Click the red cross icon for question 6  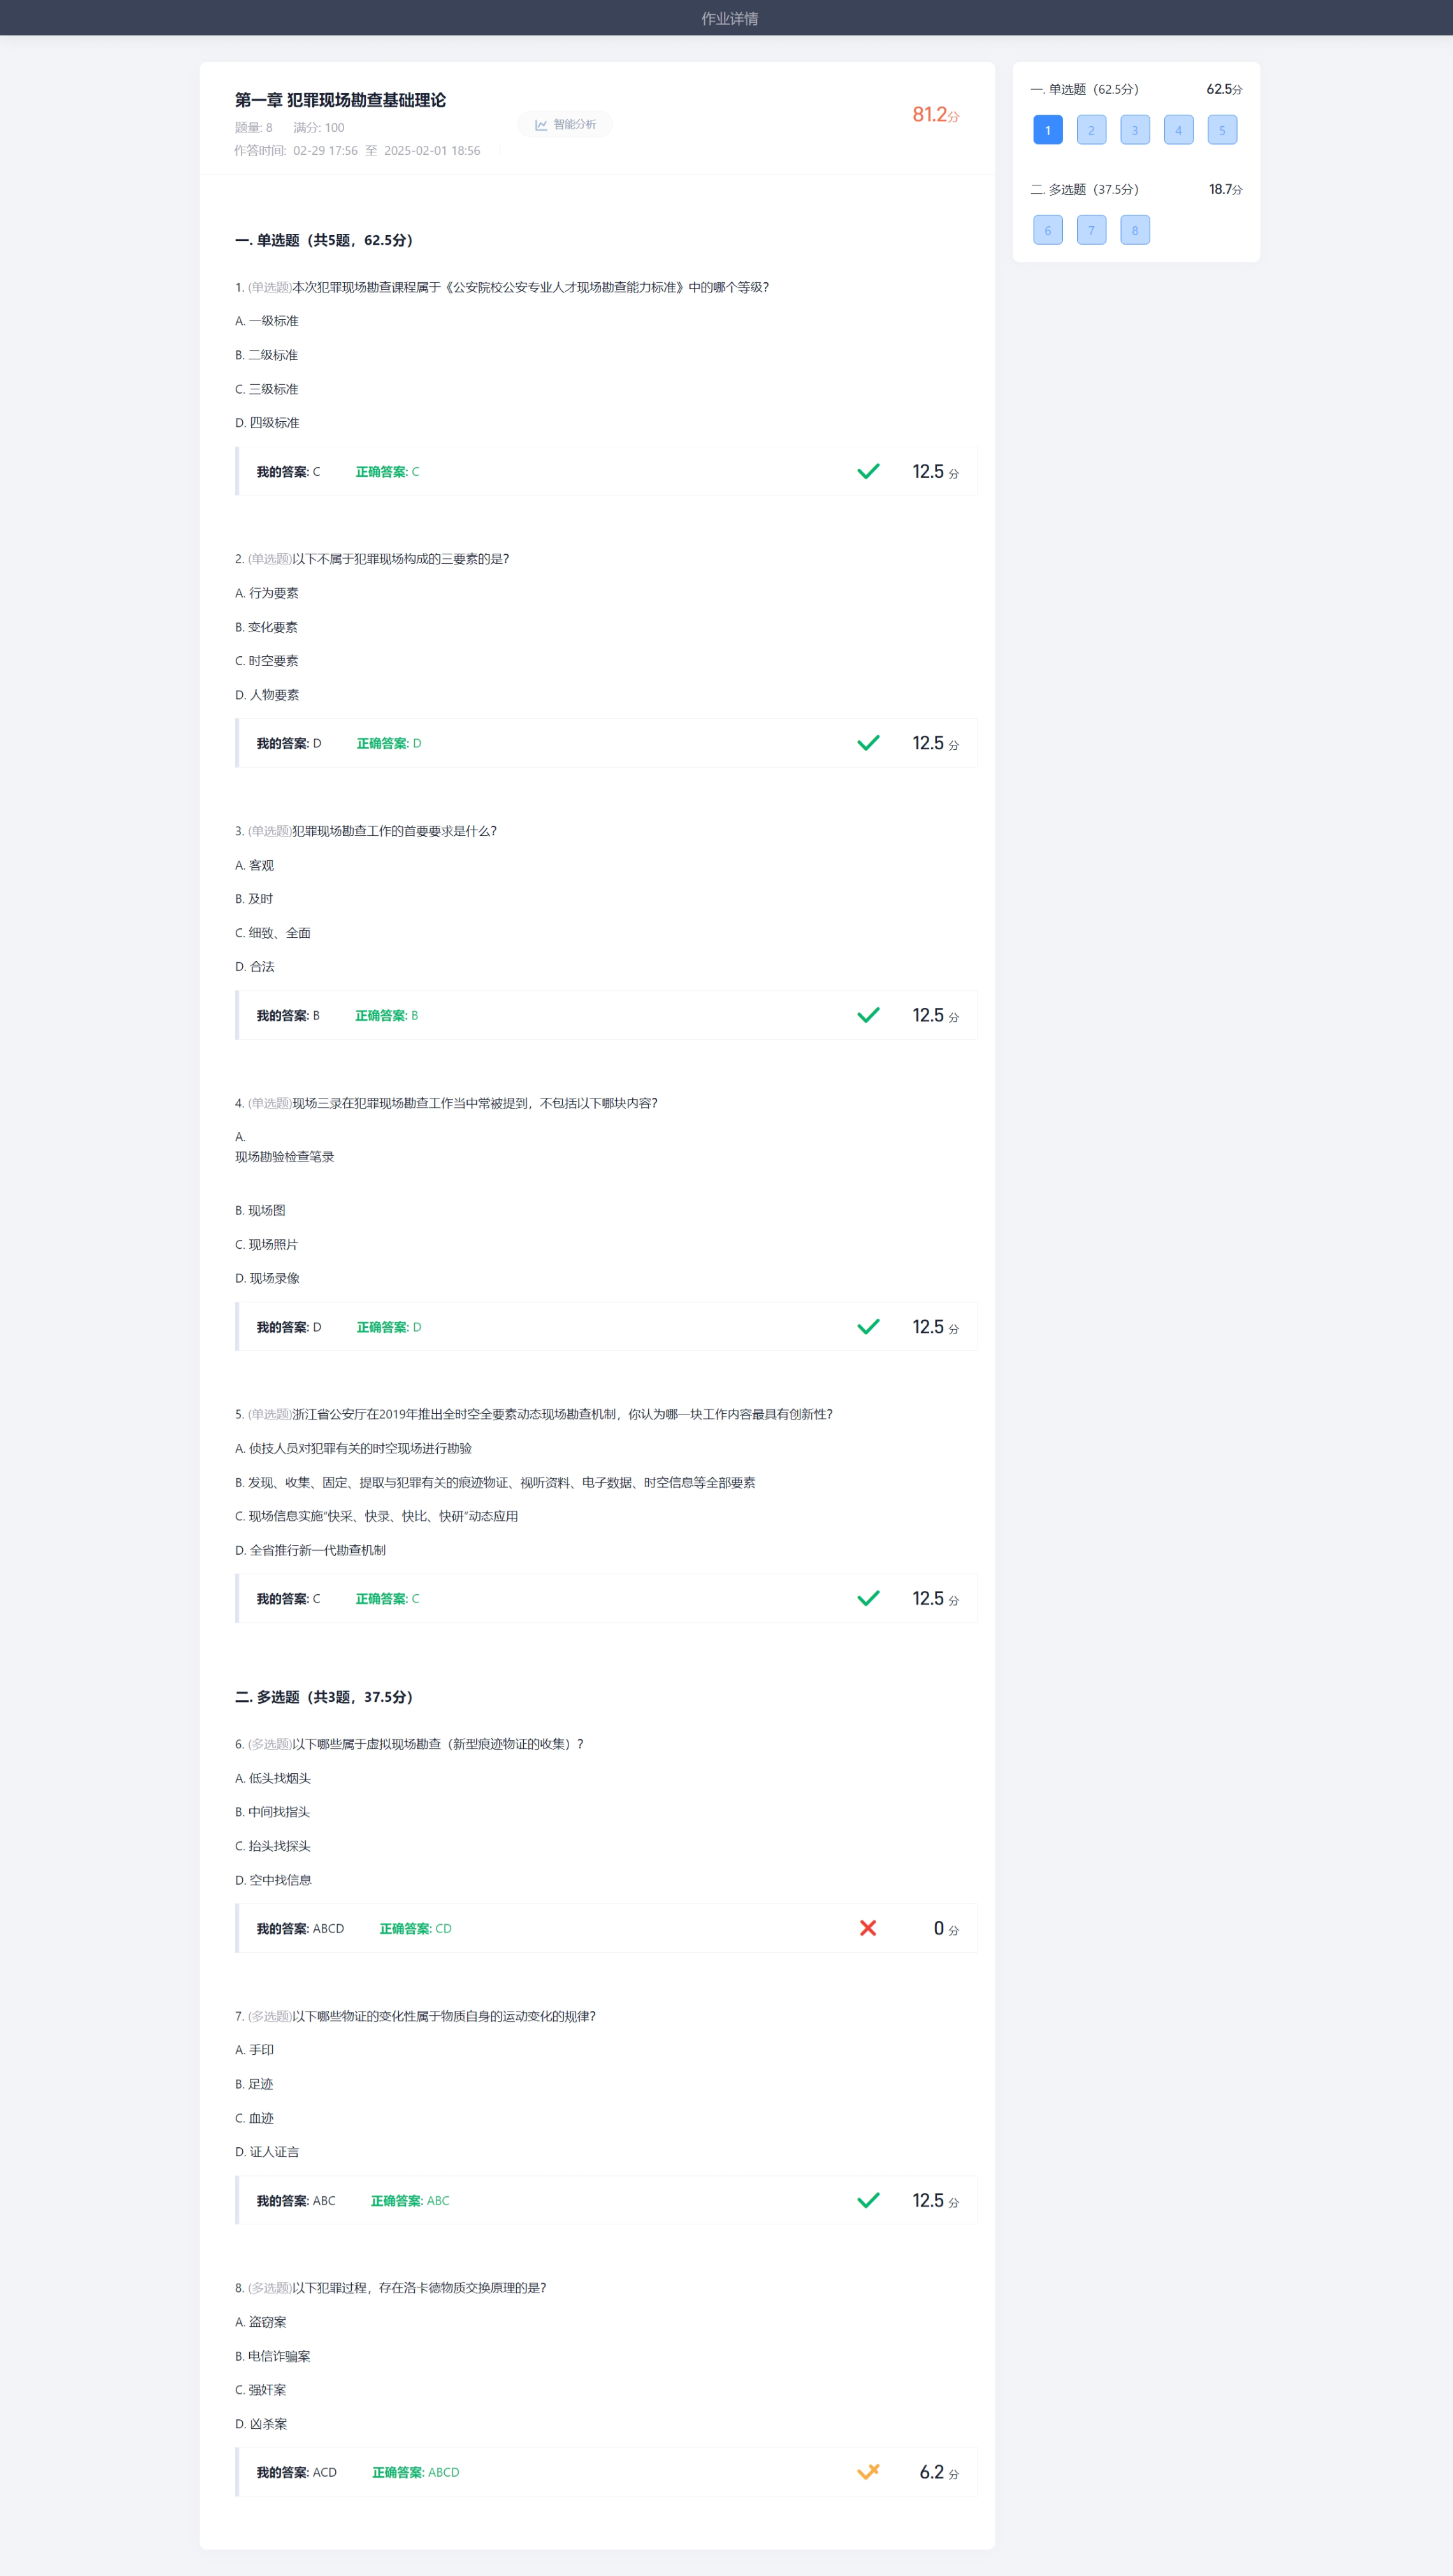(x=868, y=1928)
